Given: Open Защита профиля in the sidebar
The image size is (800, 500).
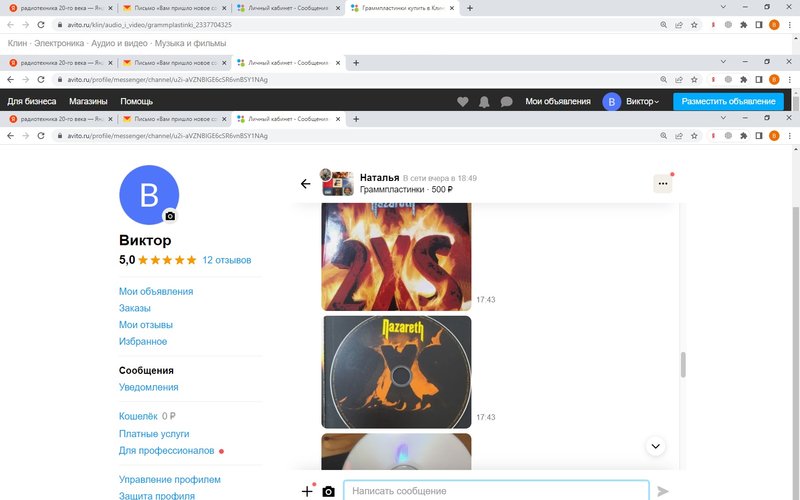Looking at the screenshot, I should 157,495.
